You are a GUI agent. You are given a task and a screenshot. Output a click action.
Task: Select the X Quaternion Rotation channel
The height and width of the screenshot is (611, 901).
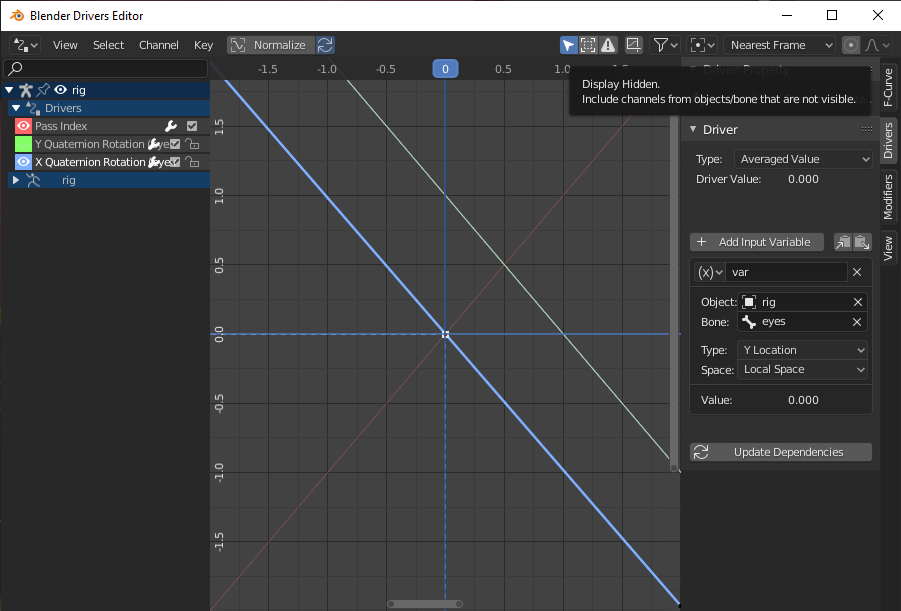click(x=90, y=162)
